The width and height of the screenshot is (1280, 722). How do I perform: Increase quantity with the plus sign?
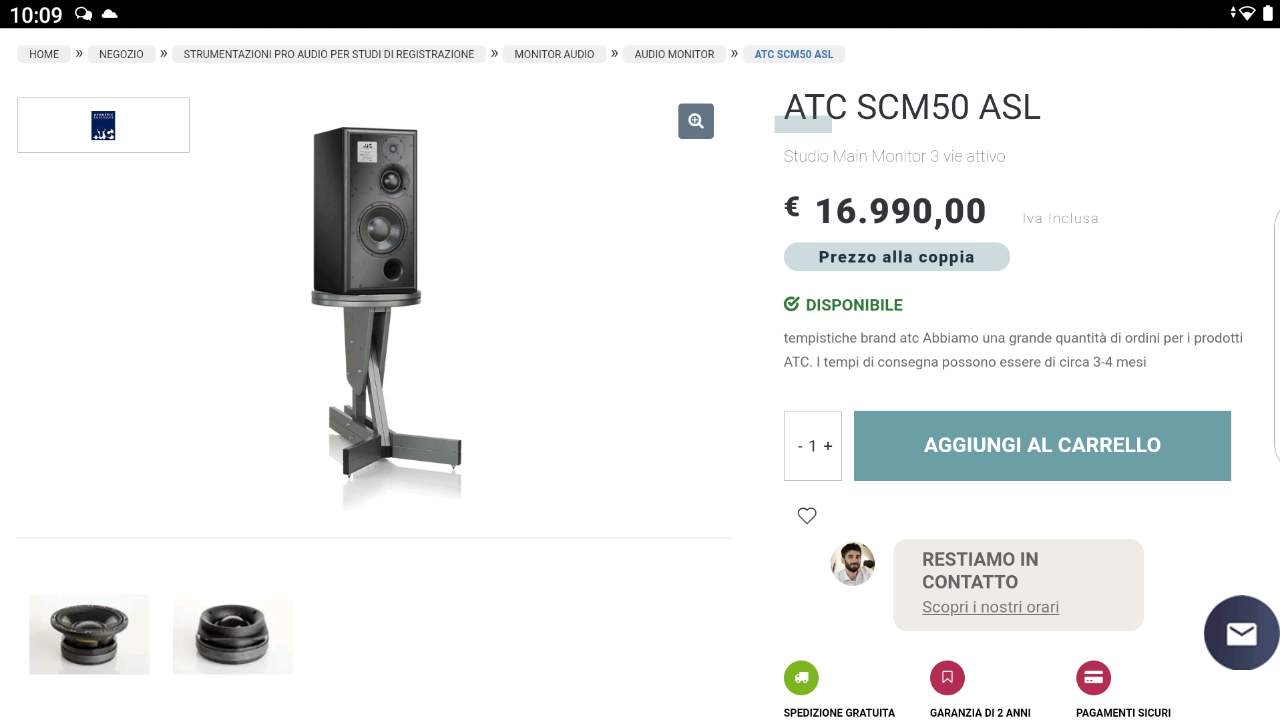828,446
